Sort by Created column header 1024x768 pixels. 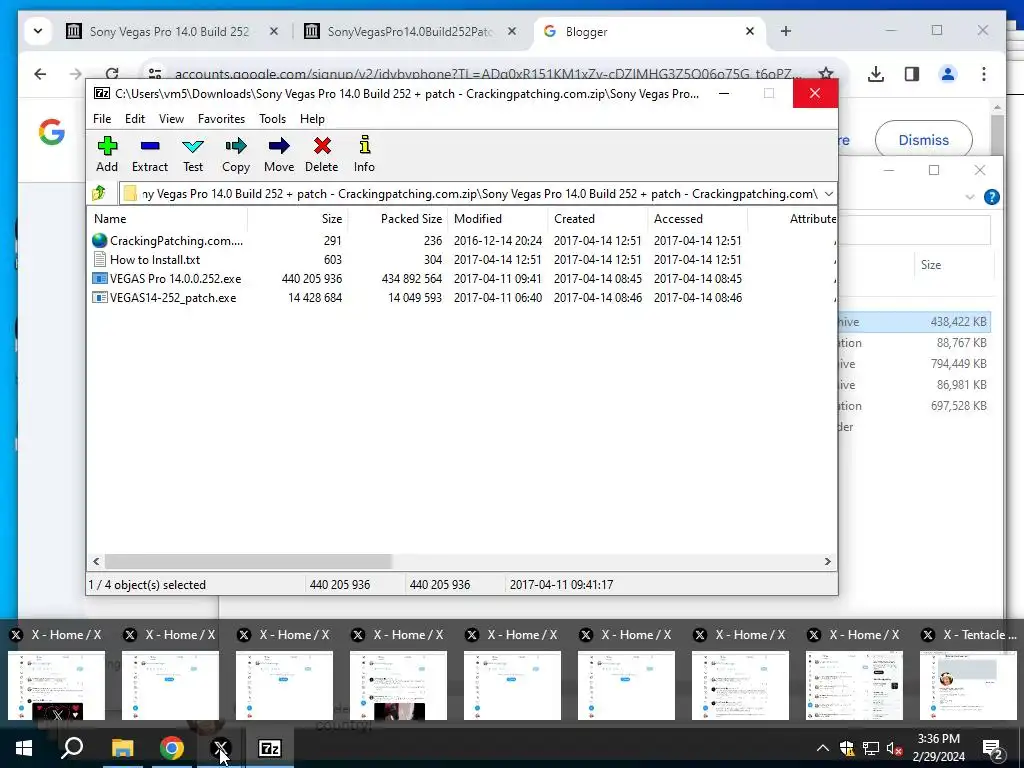coord(598,219)
